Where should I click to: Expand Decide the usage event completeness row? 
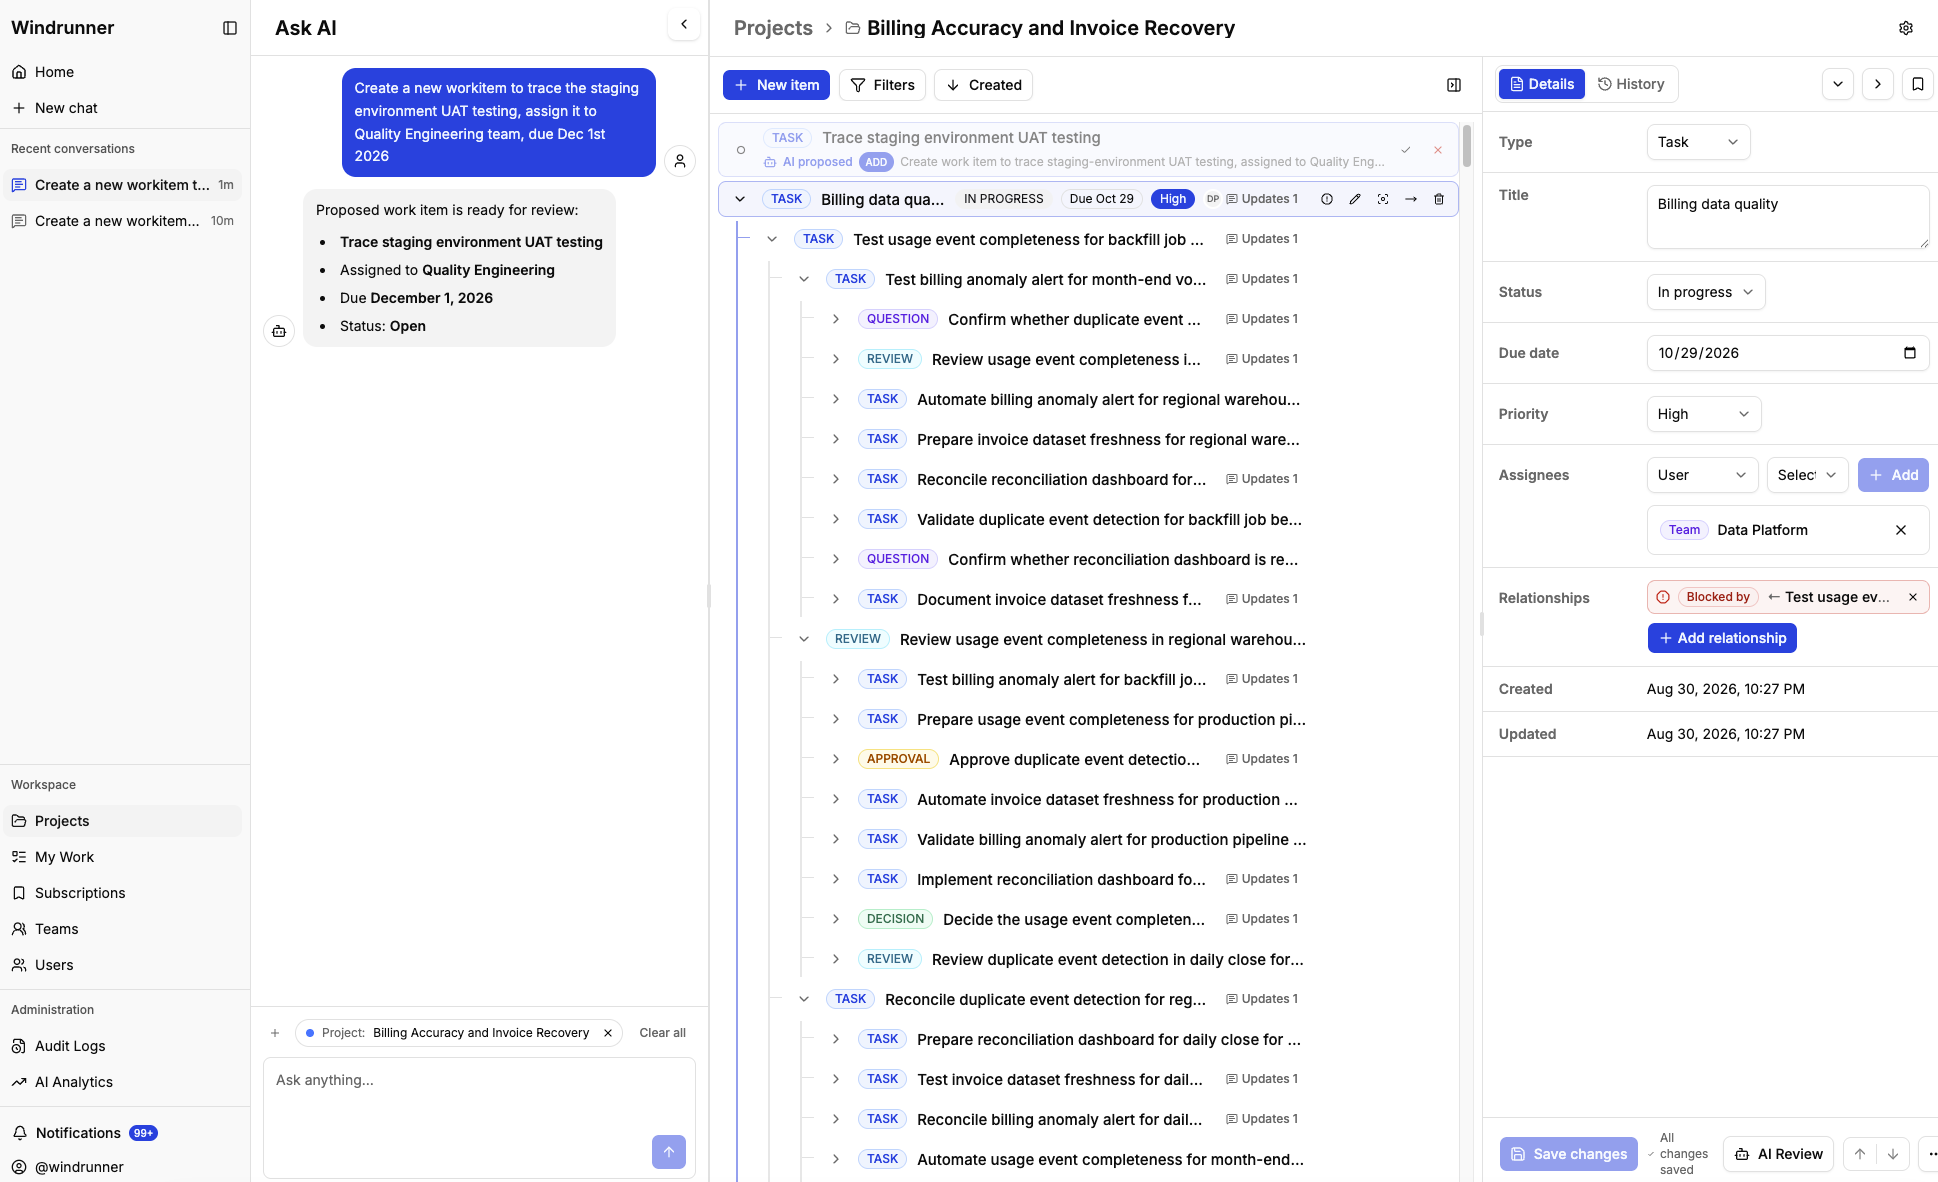[x=836, y=919]
